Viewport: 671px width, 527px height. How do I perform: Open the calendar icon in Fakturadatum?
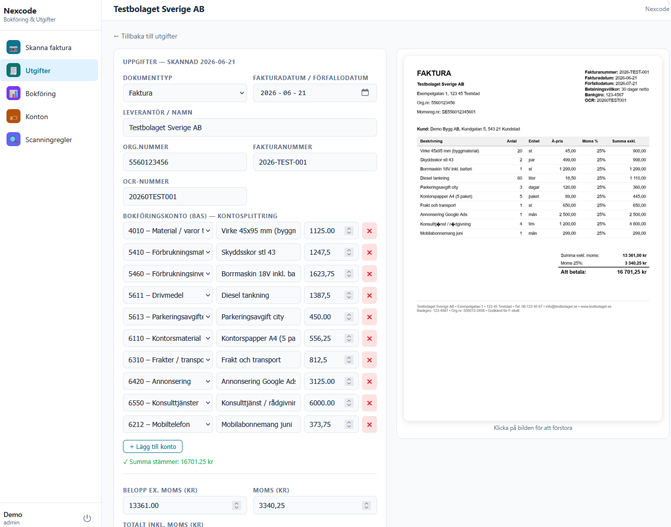click(x=365, y=92)
